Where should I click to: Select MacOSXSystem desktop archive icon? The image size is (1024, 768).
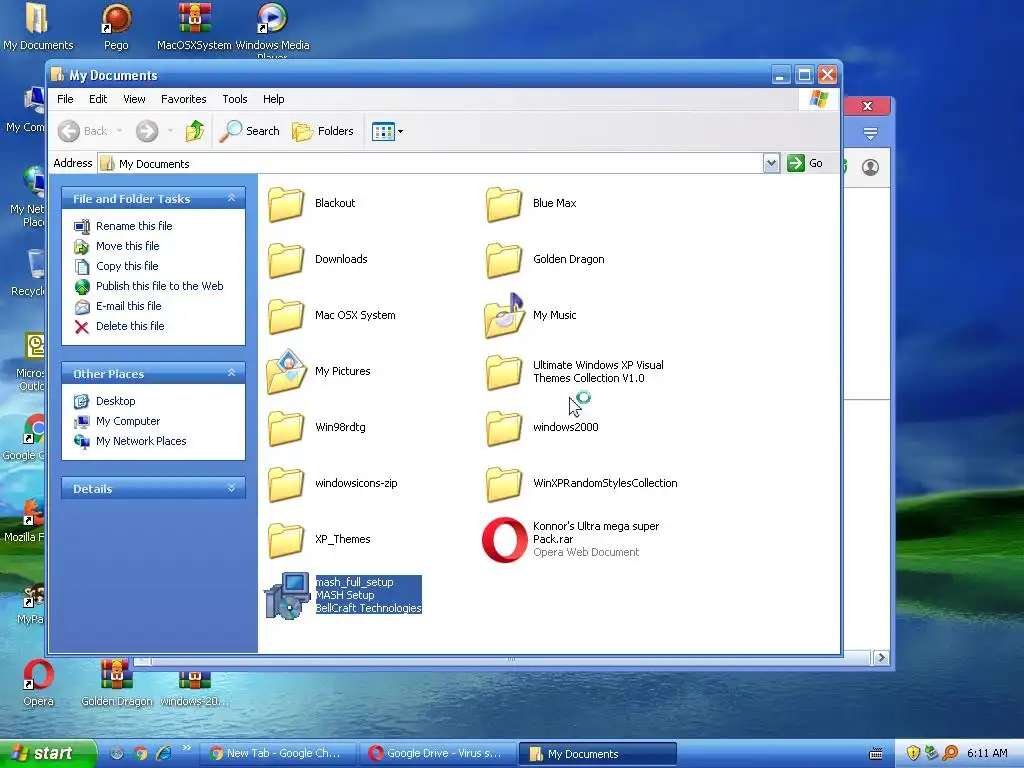(x=194, y=27)
